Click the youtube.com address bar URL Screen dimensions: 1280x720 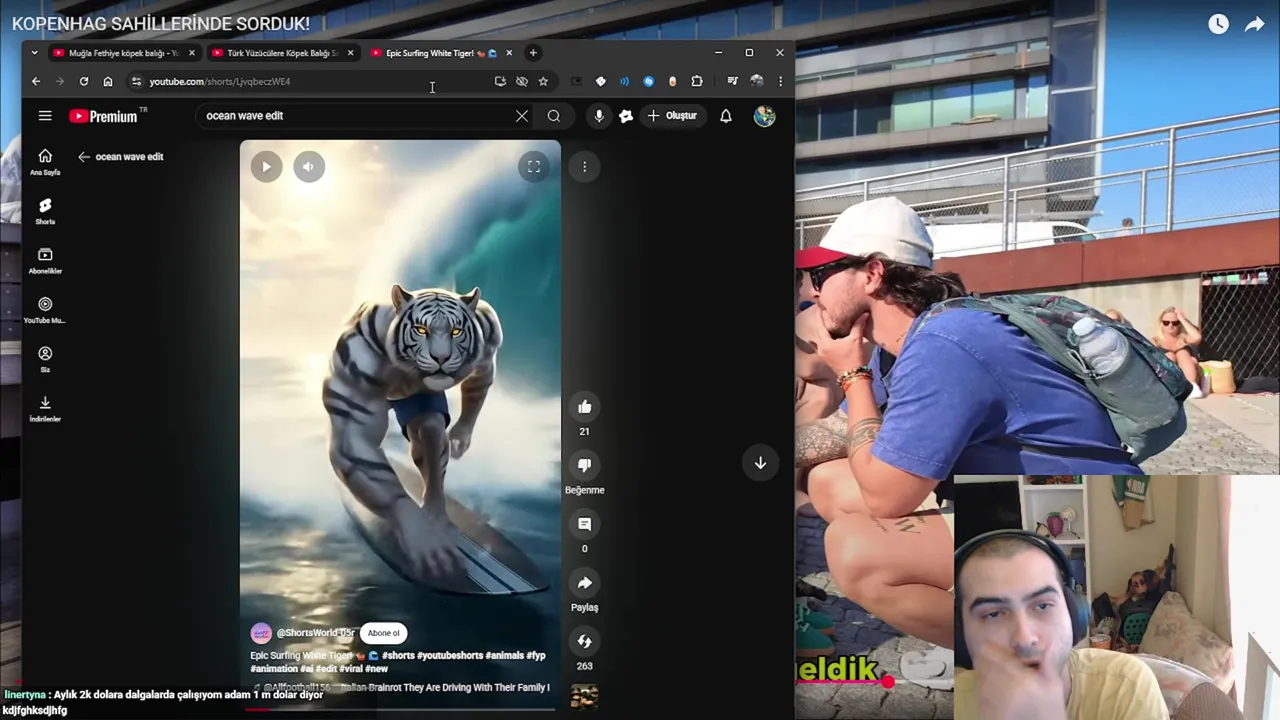click(220, 82)
